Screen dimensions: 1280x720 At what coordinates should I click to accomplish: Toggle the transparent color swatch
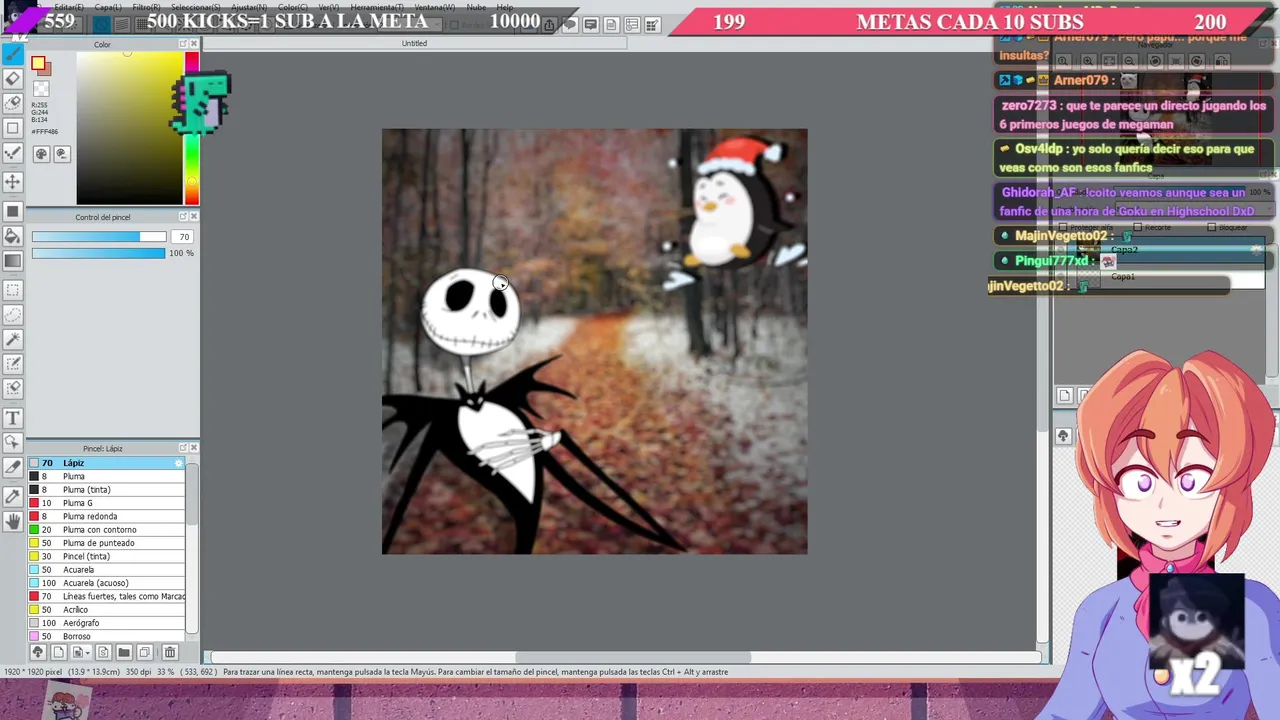42,88
